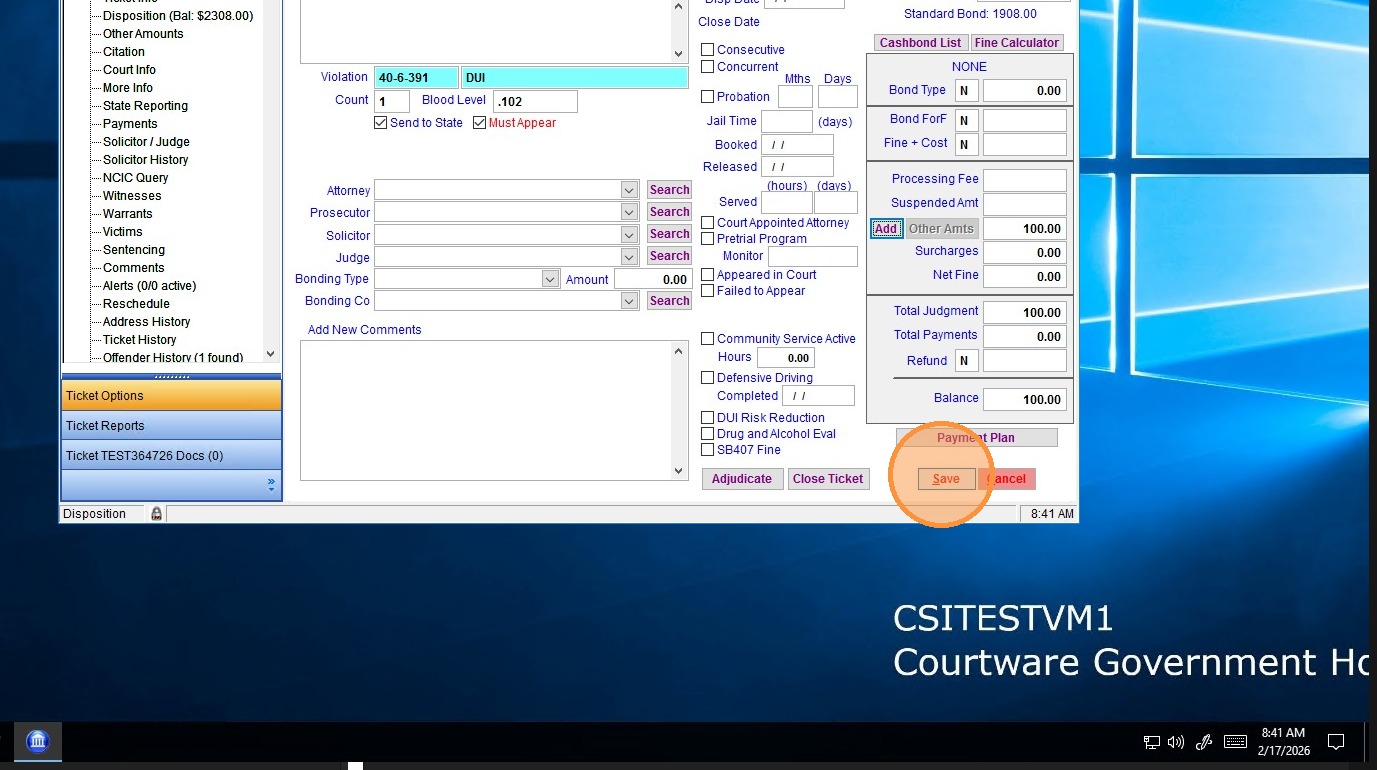Click the double chevron below Ticket Docs
The image size is (1377, 770).
[x=271, y=484]
